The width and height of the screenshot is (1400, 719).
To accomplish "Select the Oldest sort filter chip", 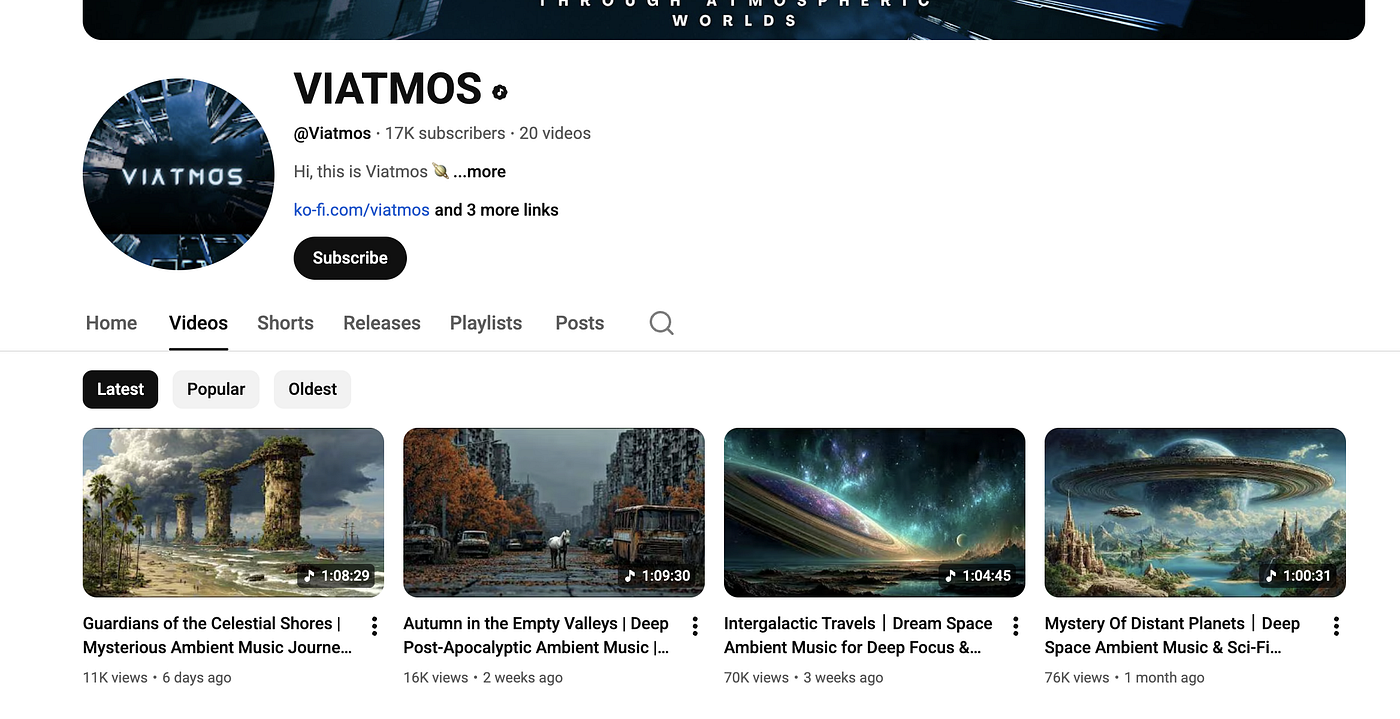I will (312, 389).
